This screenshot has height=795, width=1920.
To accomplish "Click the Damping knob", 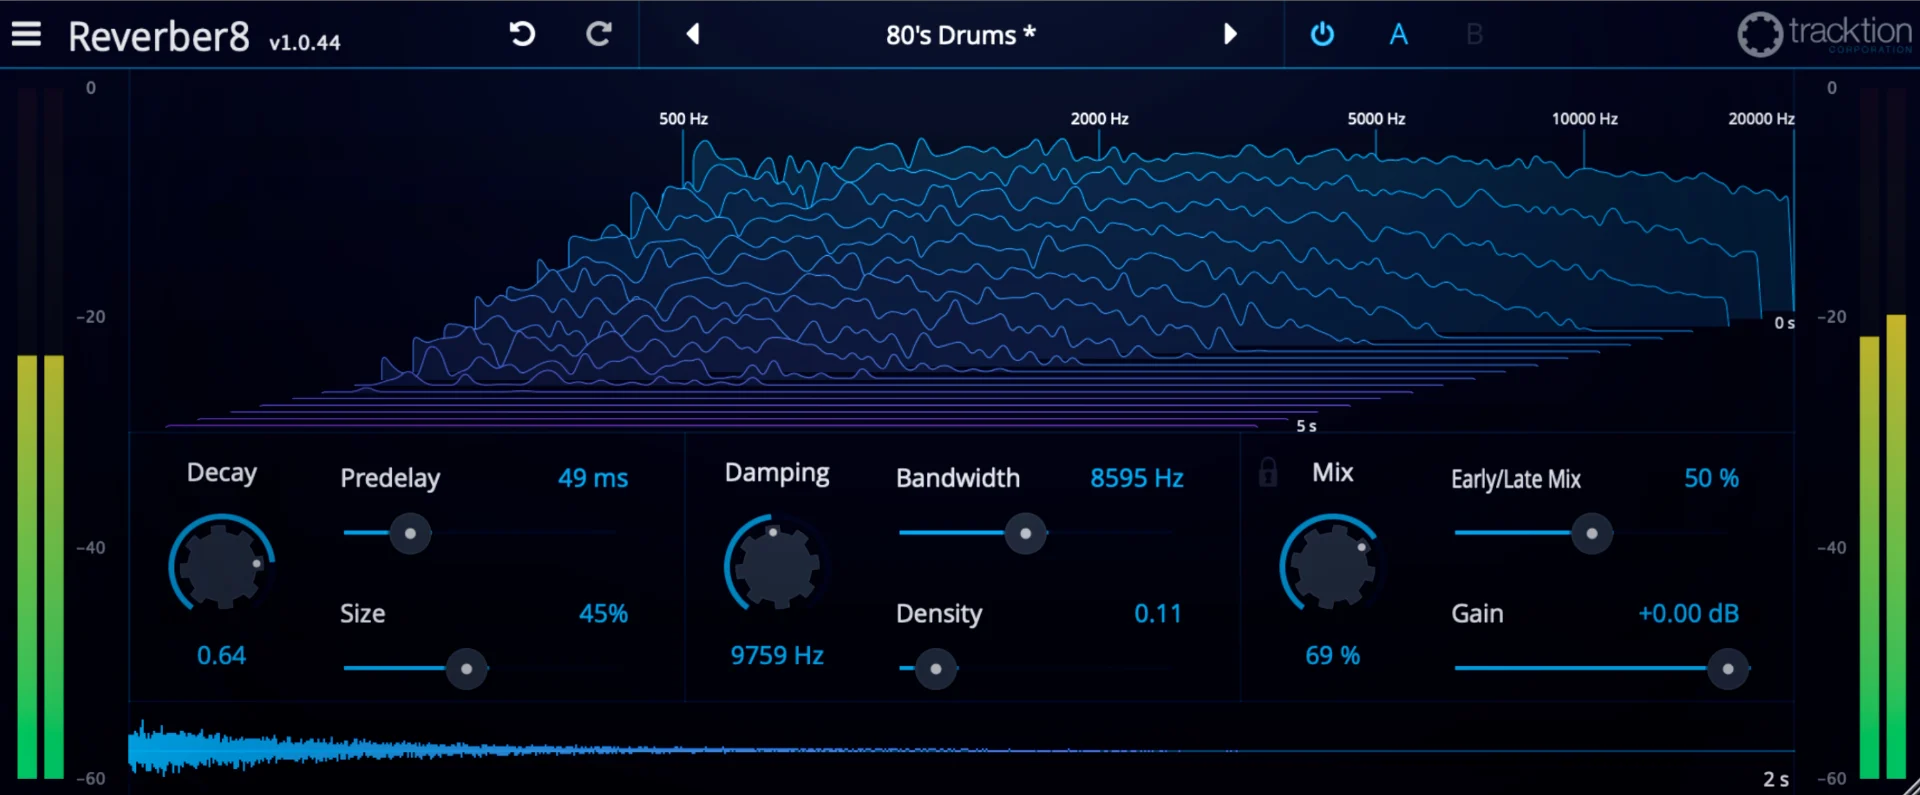I will click(777, 563).
